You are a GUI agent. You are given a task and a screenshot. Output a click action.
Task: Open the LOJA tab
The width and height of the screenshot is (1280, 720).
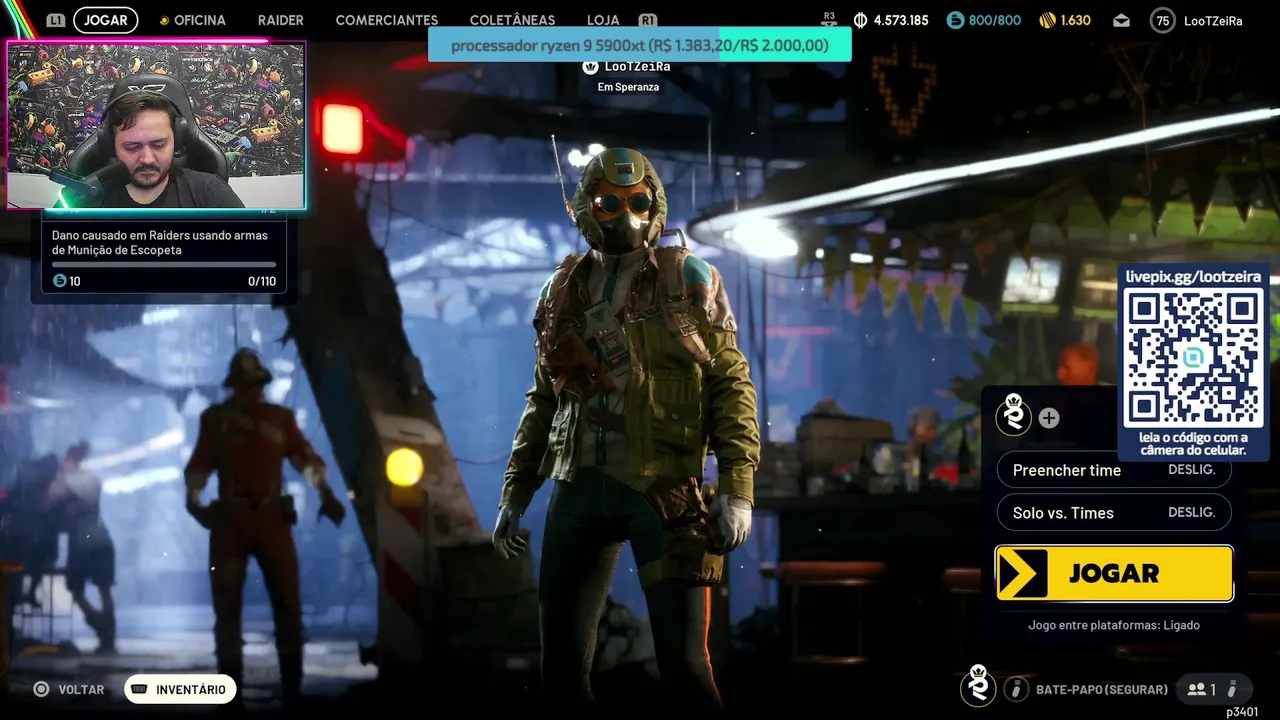coord(603,20)
